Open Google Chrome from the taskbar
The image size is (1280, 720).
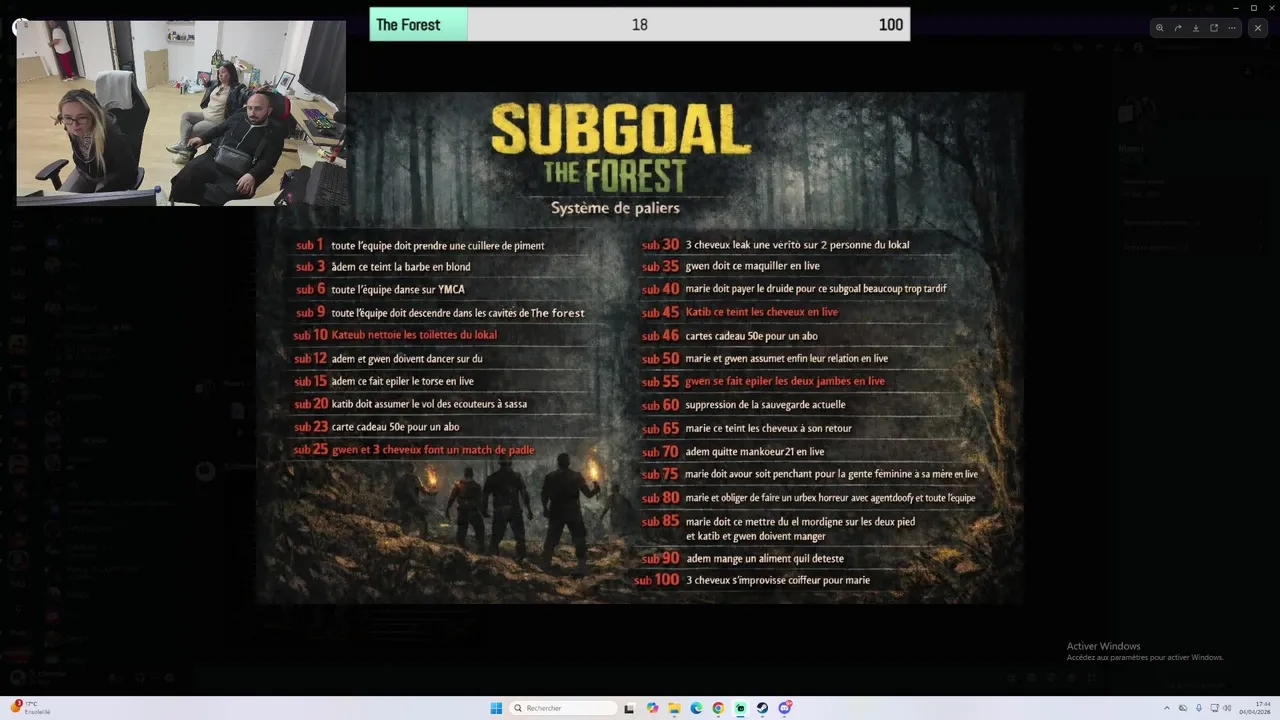[x=718, y=708]
